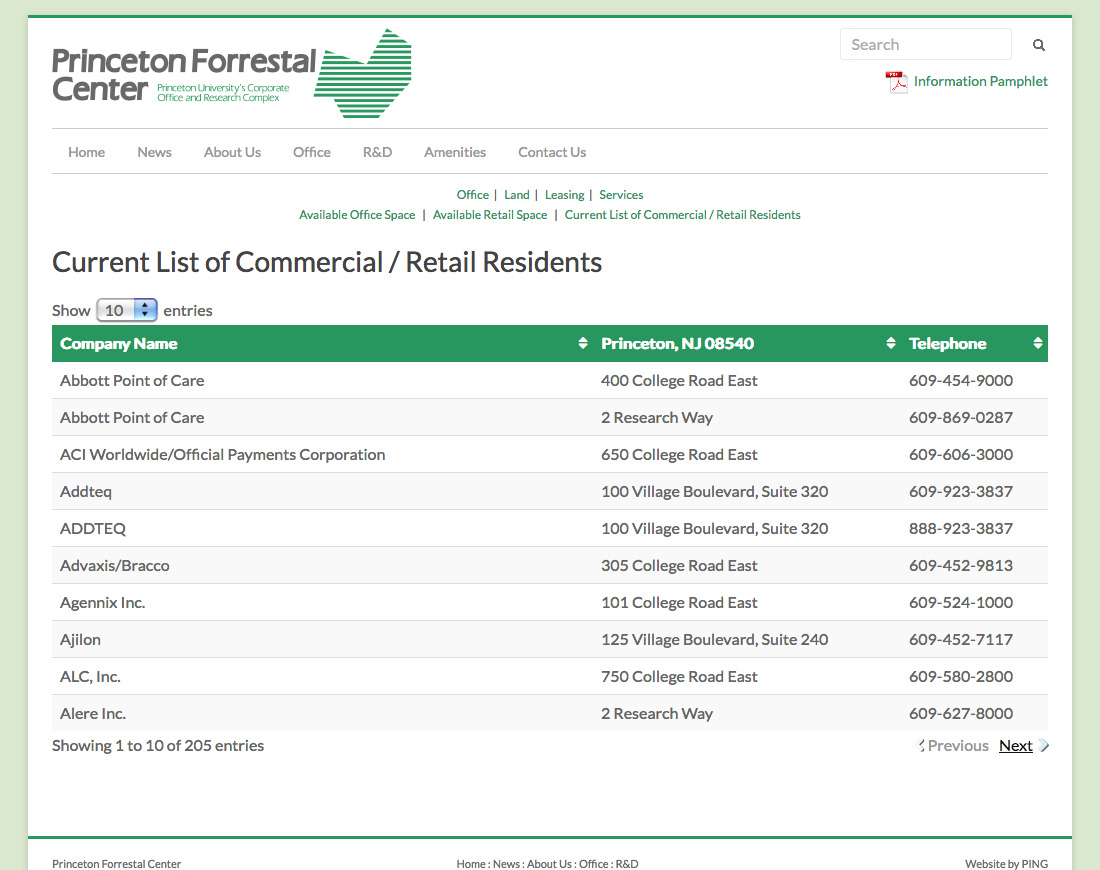Open the Website by PING footer link
The image size is (1100, 870).
[1006, 864]
